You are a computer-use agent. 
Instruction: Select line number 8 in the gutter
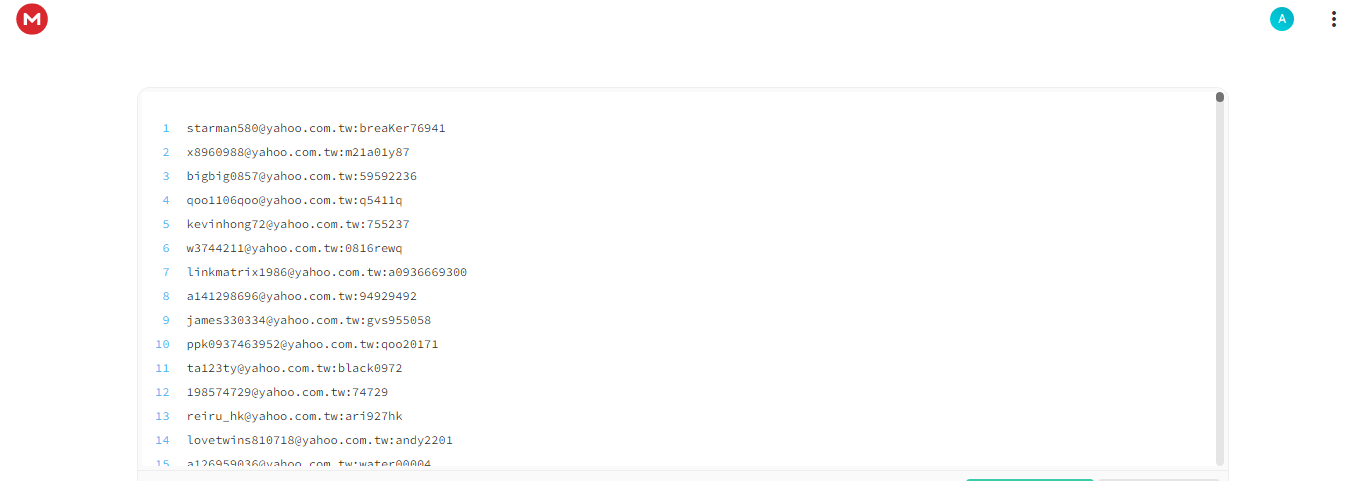[x=166, y=296]
